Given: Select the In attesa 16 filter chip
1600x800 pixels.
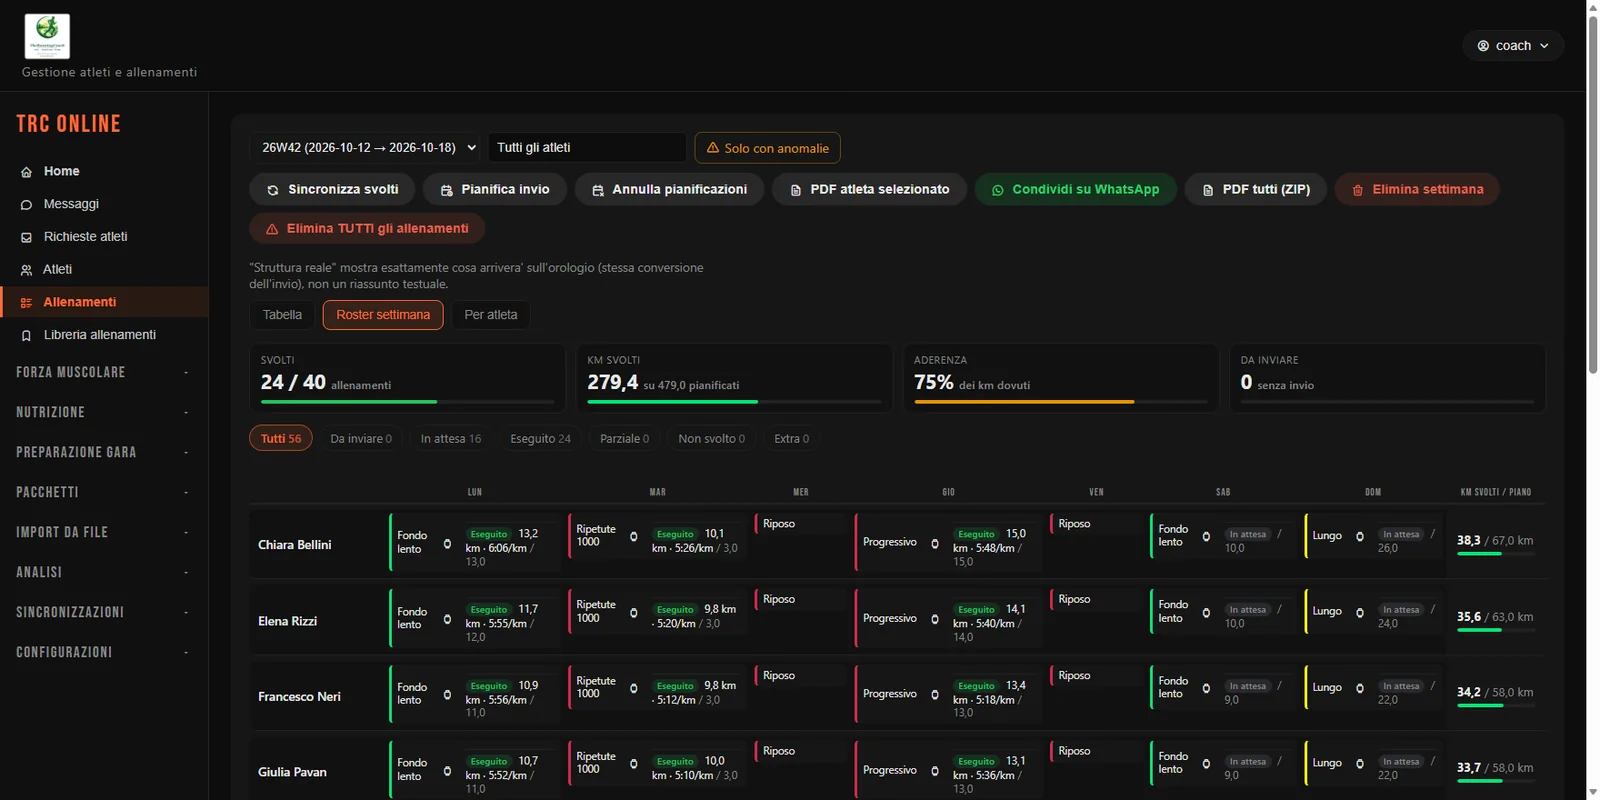Looking at the screenshot, I should (450, 439).
